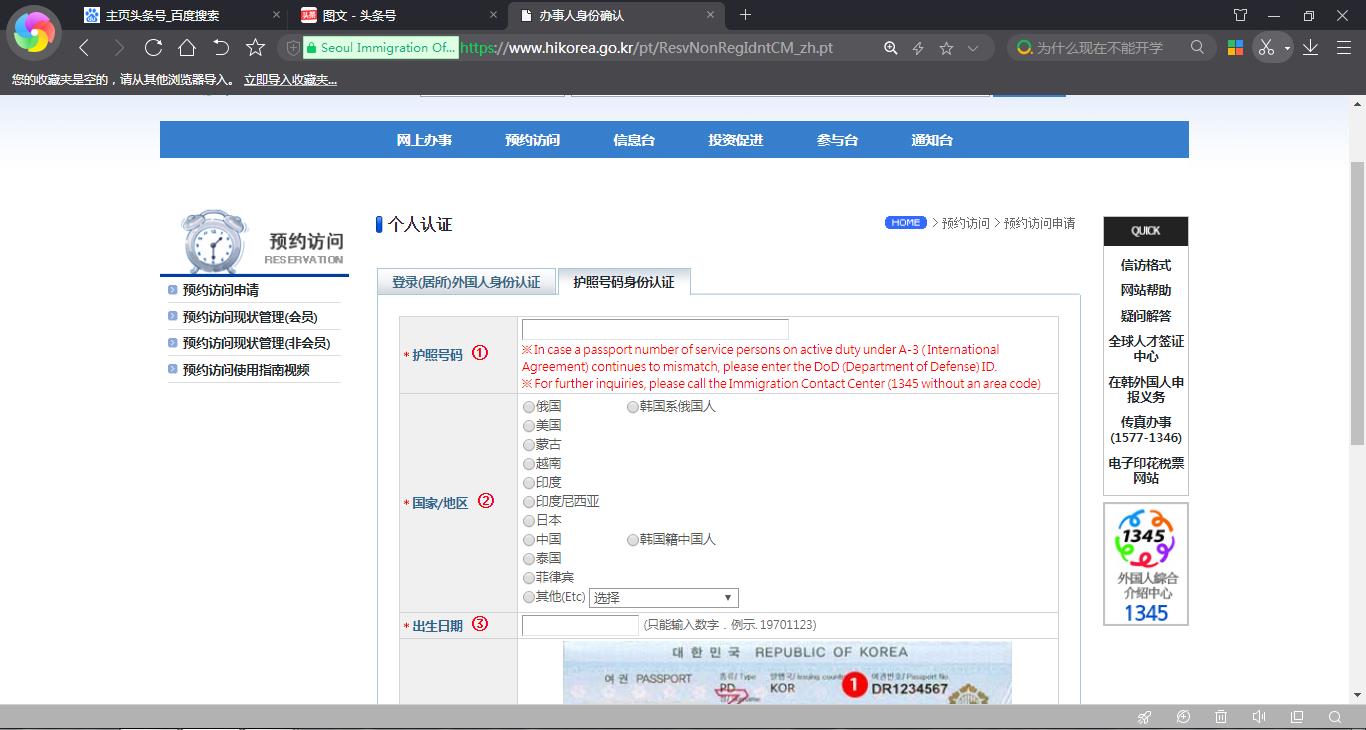Open the 选择 country dropdown
The image size is (1366, 730).
click(663, 597)
